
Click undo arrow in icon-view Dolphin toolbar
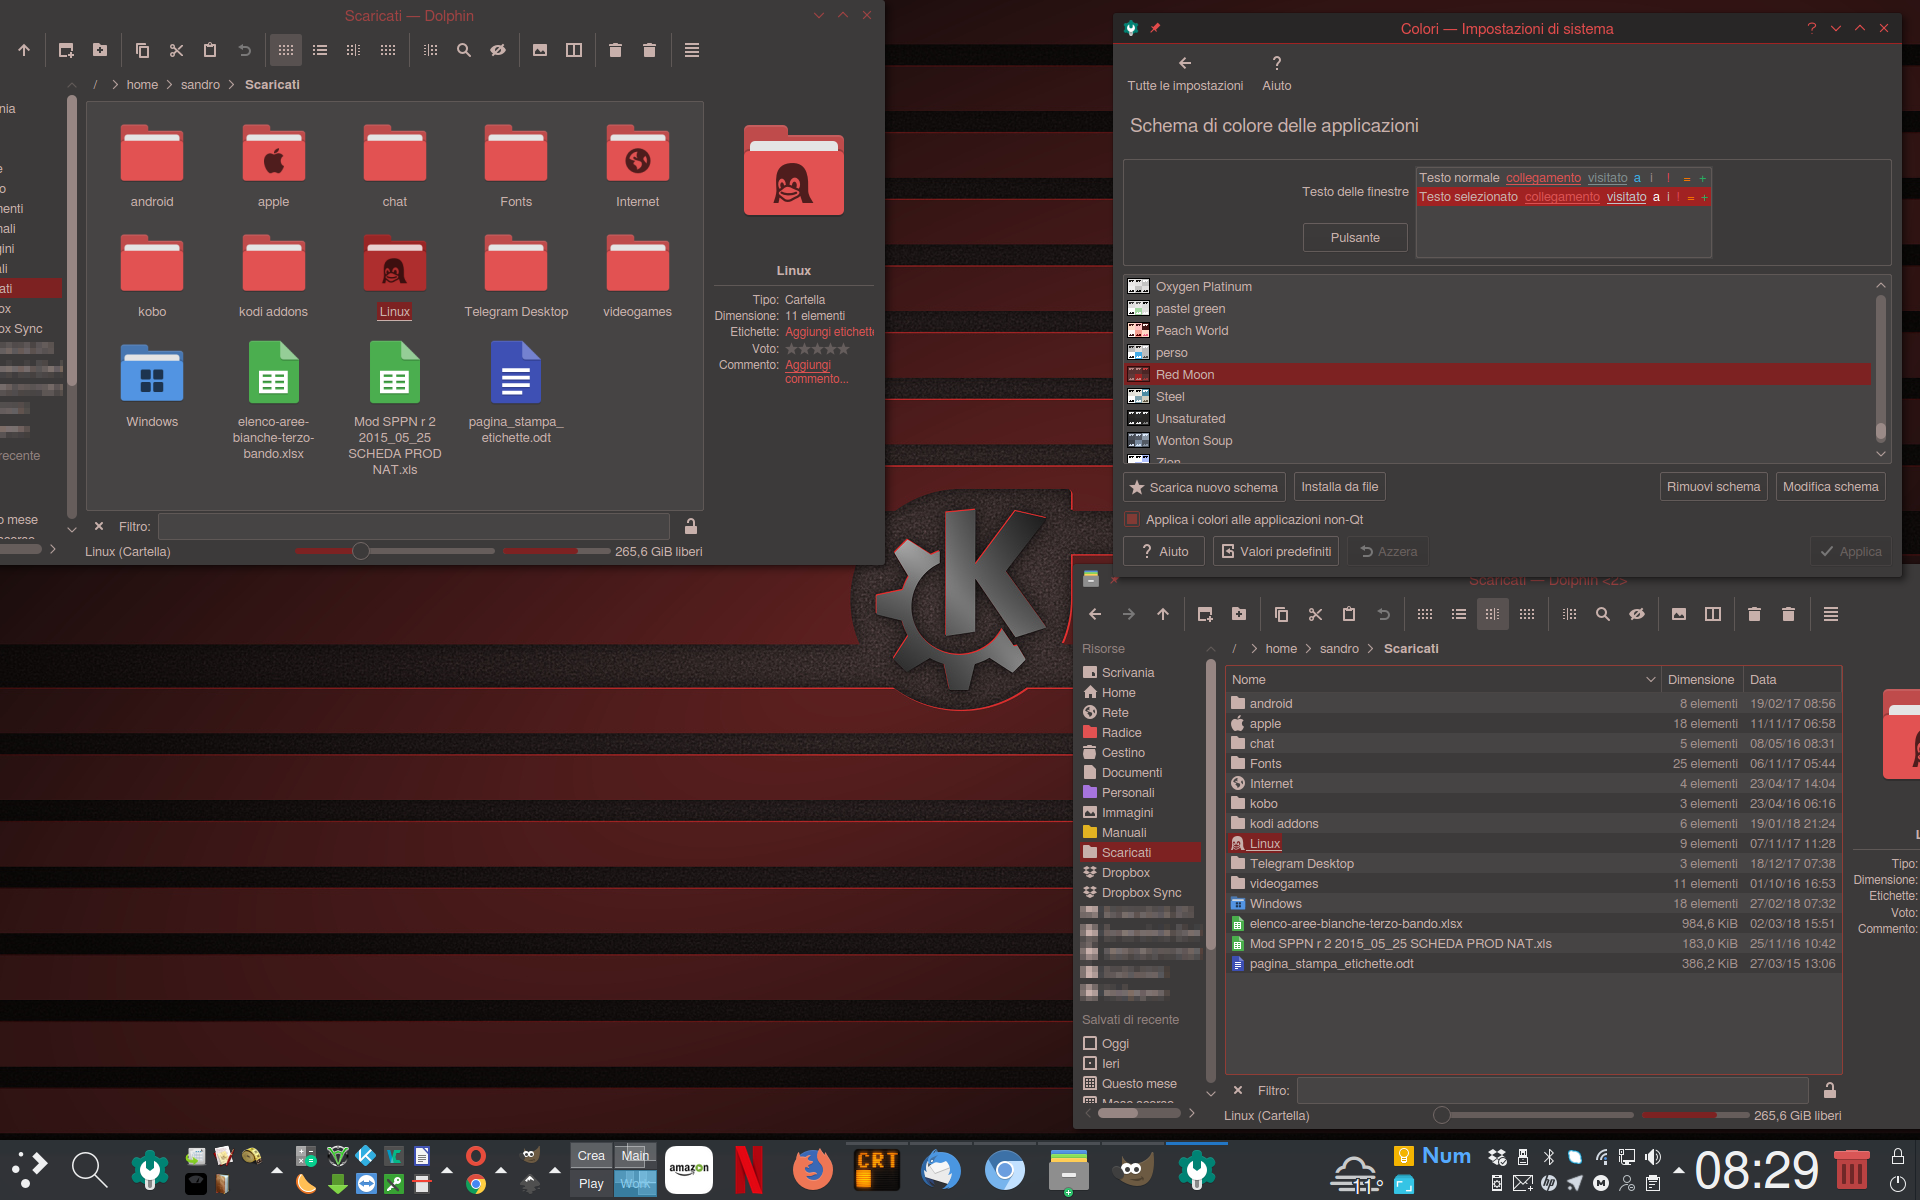coord(244,50)
